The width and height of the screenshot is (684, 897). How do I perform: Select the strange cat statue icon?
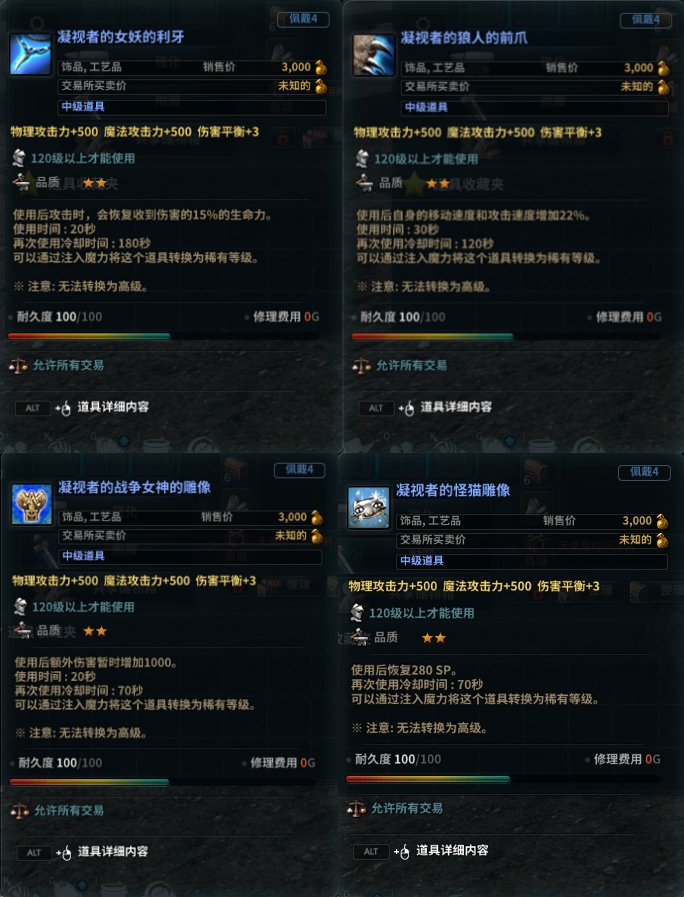pos(369,508)
